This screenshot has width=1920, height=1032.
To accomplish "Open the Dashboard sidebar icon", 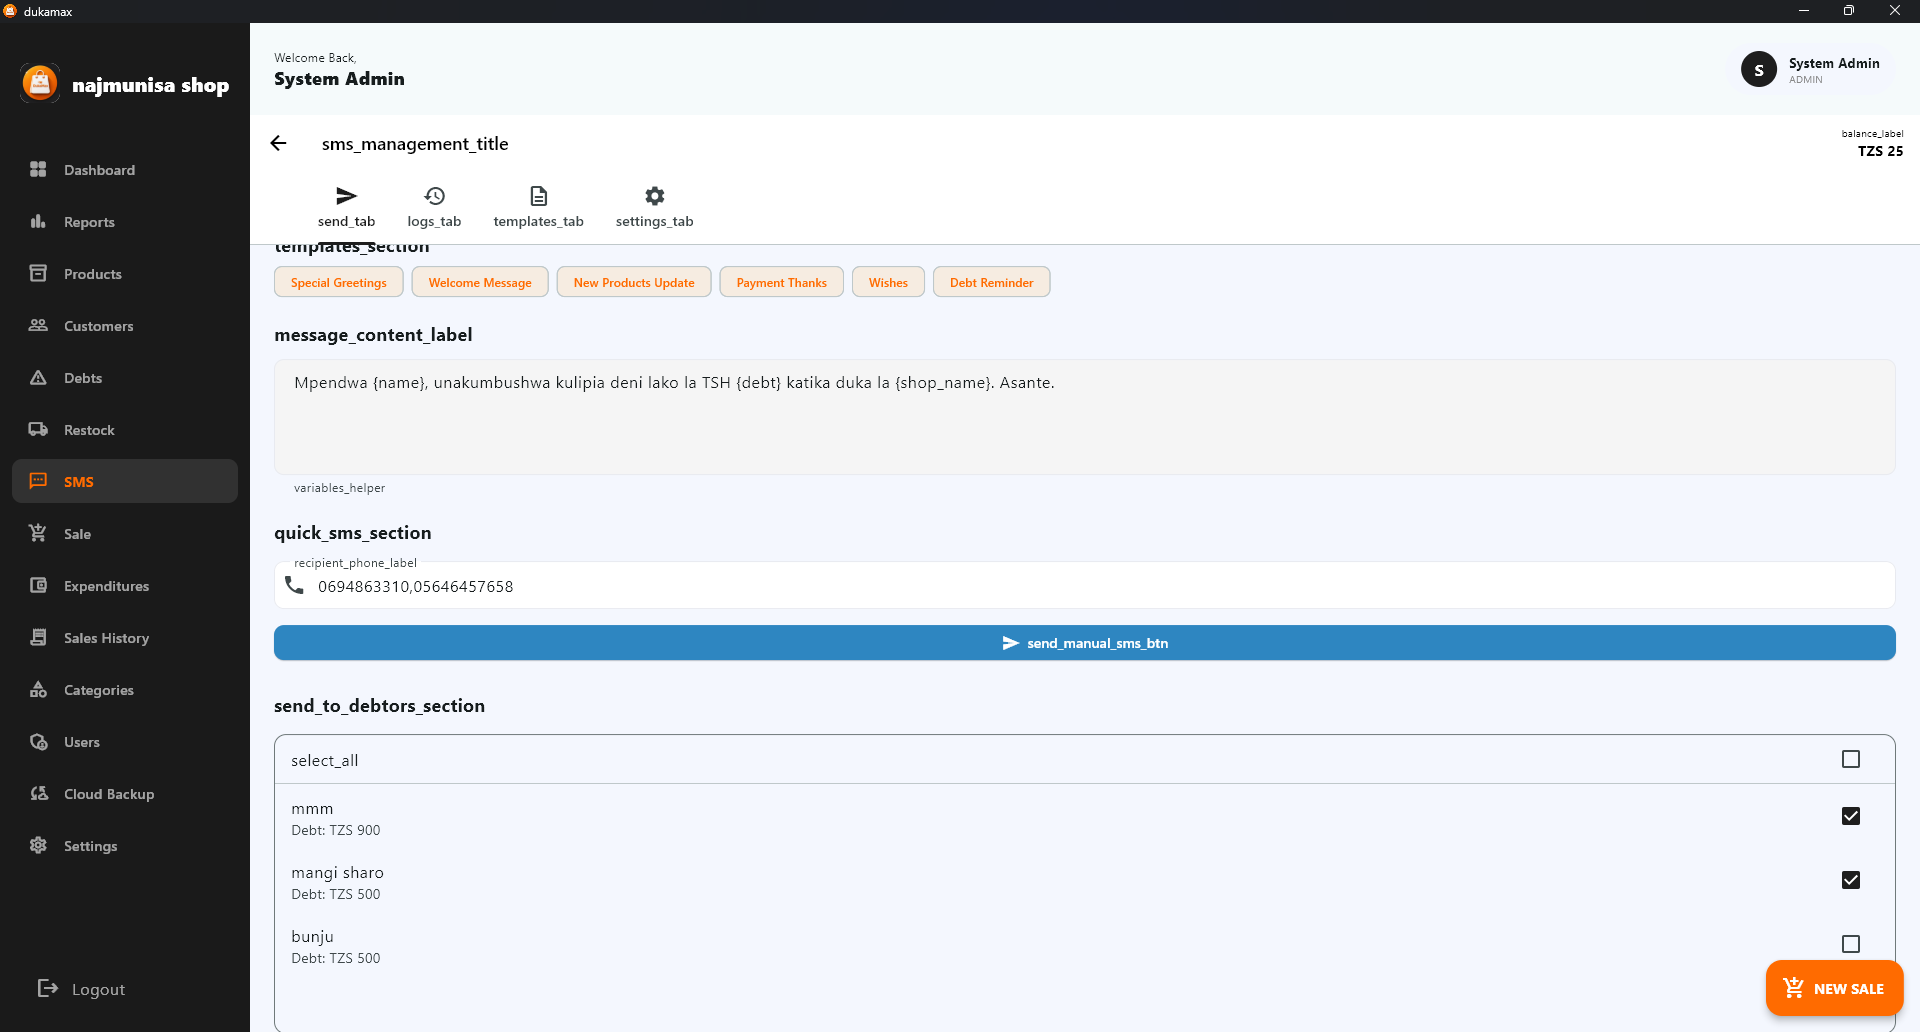I will (x=38, y=169).
